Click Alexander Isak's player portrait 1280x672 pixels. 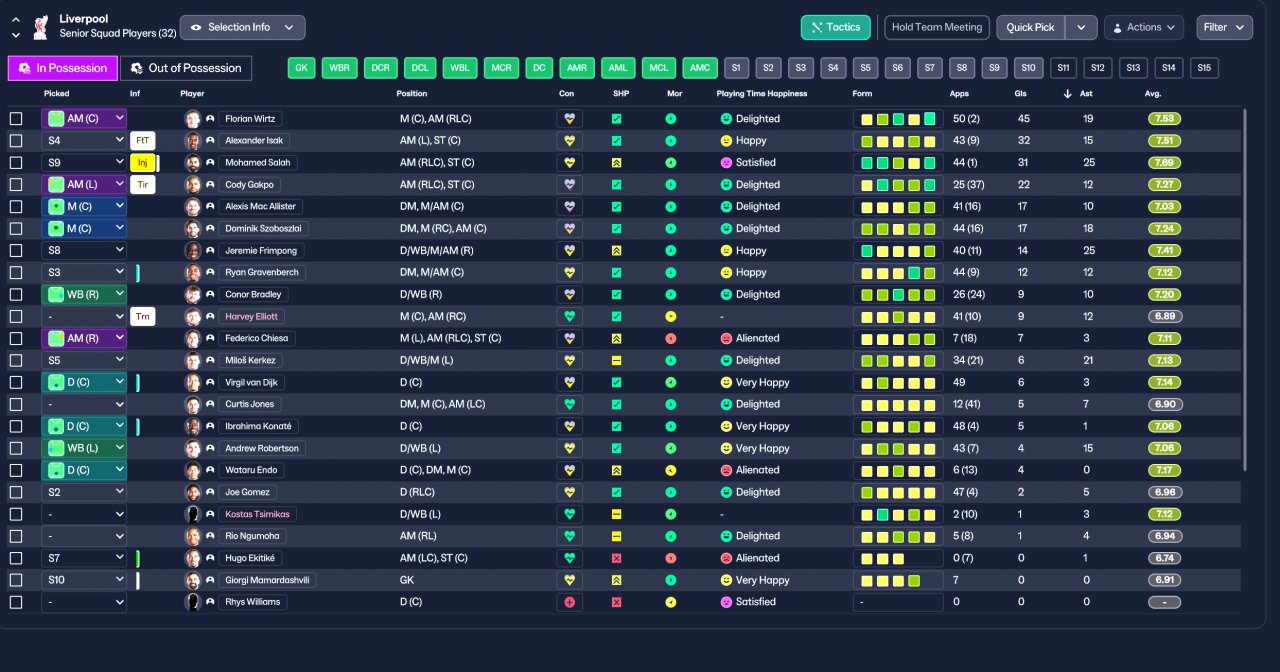pyautogui.click(x=193, y=140)
